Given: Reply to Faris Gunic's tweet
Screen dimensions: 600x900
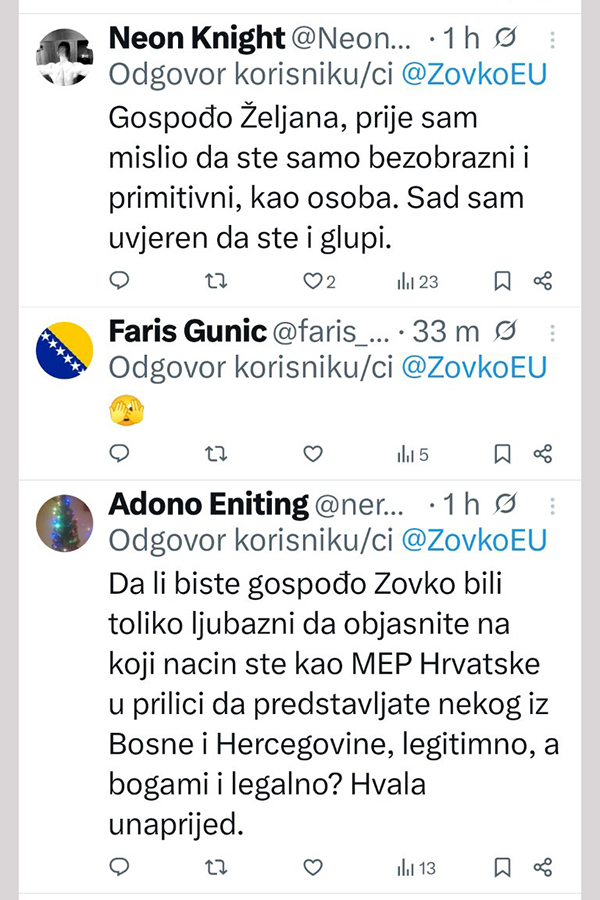Looking at the screenshot, I should tap(119, 454).
